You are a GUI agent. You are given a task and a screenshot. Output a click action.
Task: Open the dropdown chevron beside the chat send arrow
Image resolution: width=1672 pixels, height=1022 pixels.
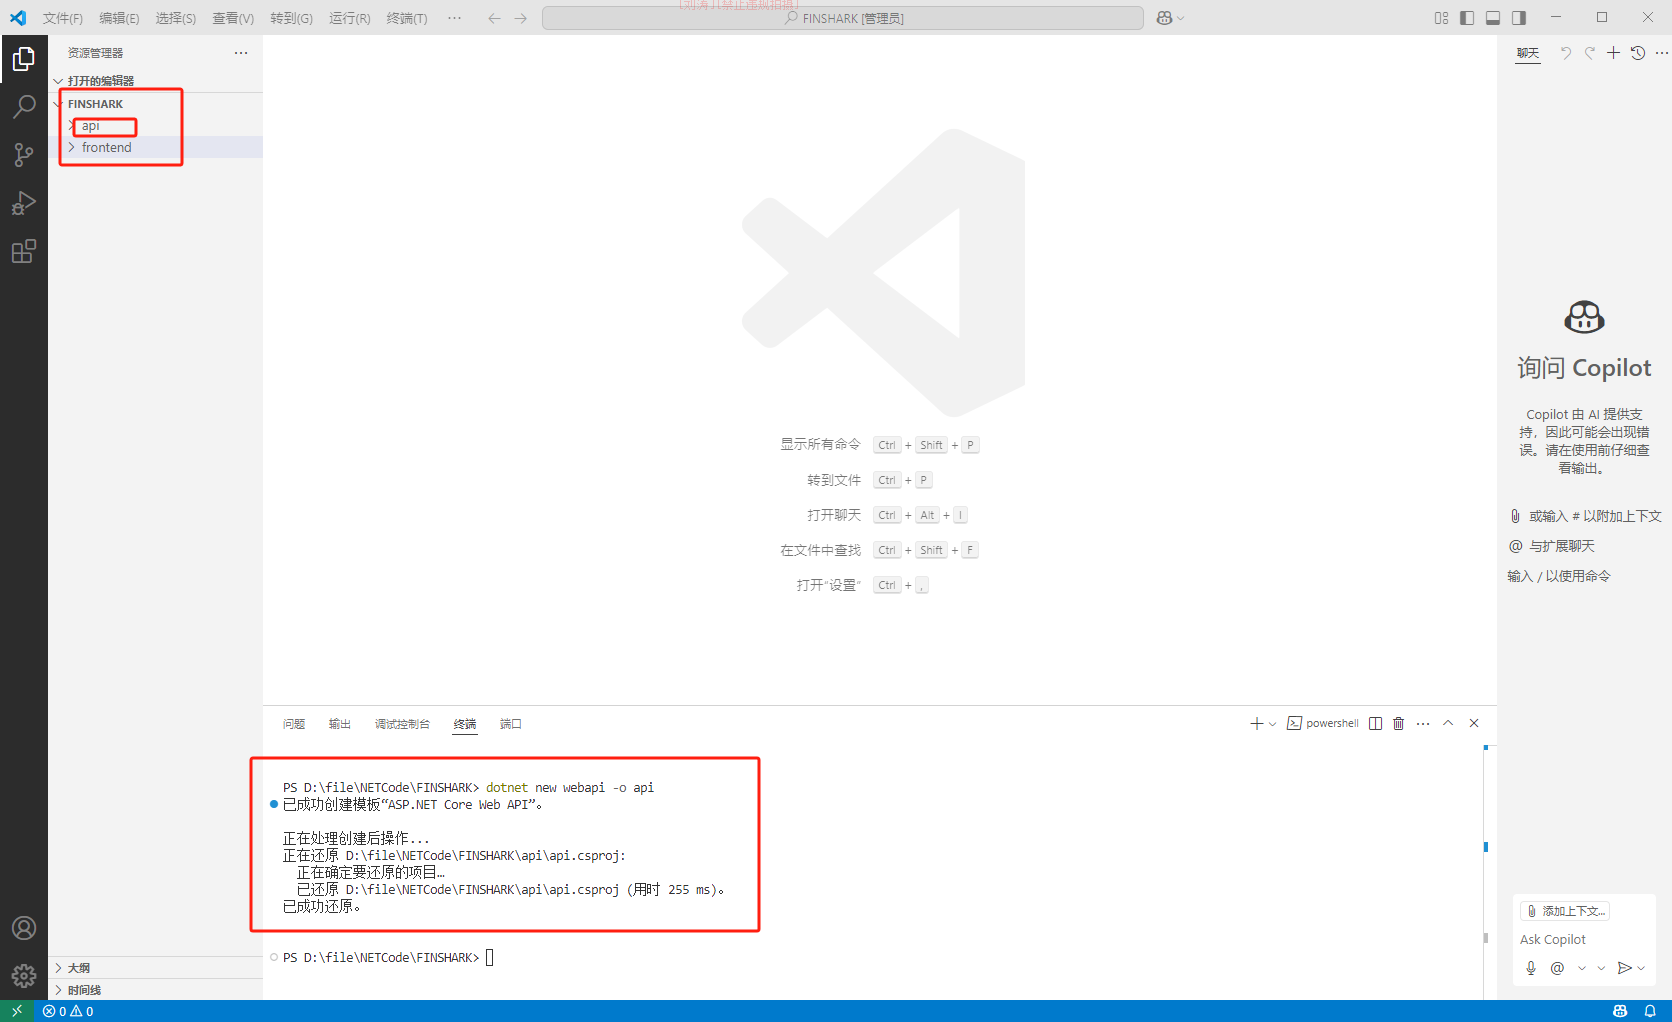click(1641, 968)
